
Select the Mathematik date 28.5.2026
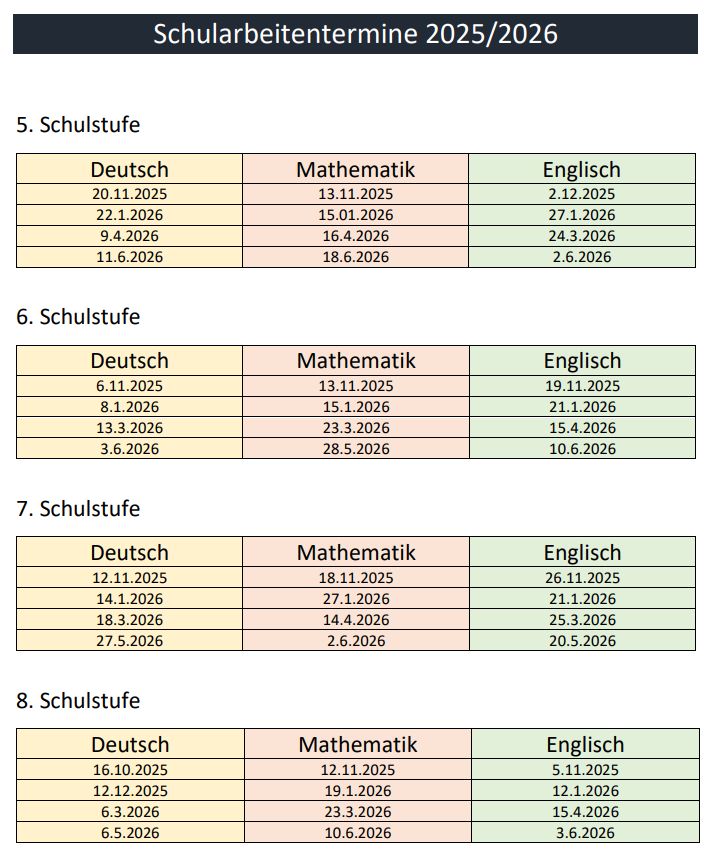[x=355, y=449]
